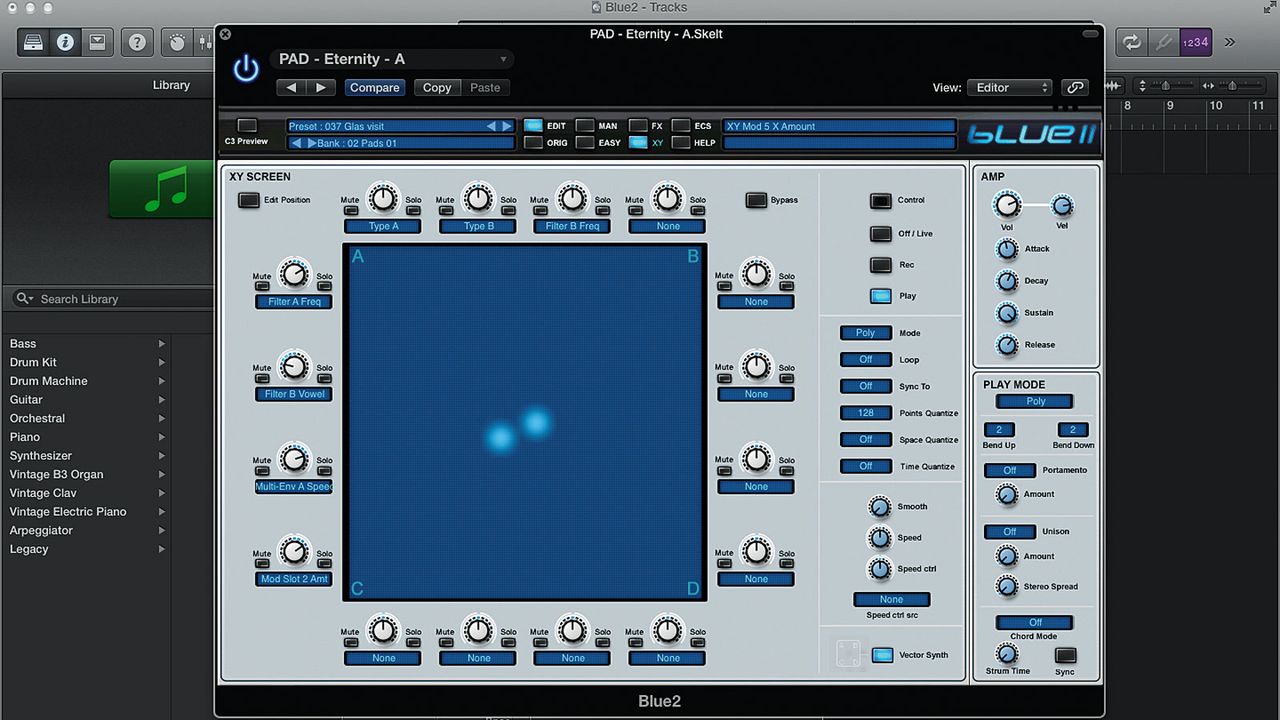Viewport: 1280px width, 720px height.
Task: Click the Copy button
Action: tap(437, 88)
